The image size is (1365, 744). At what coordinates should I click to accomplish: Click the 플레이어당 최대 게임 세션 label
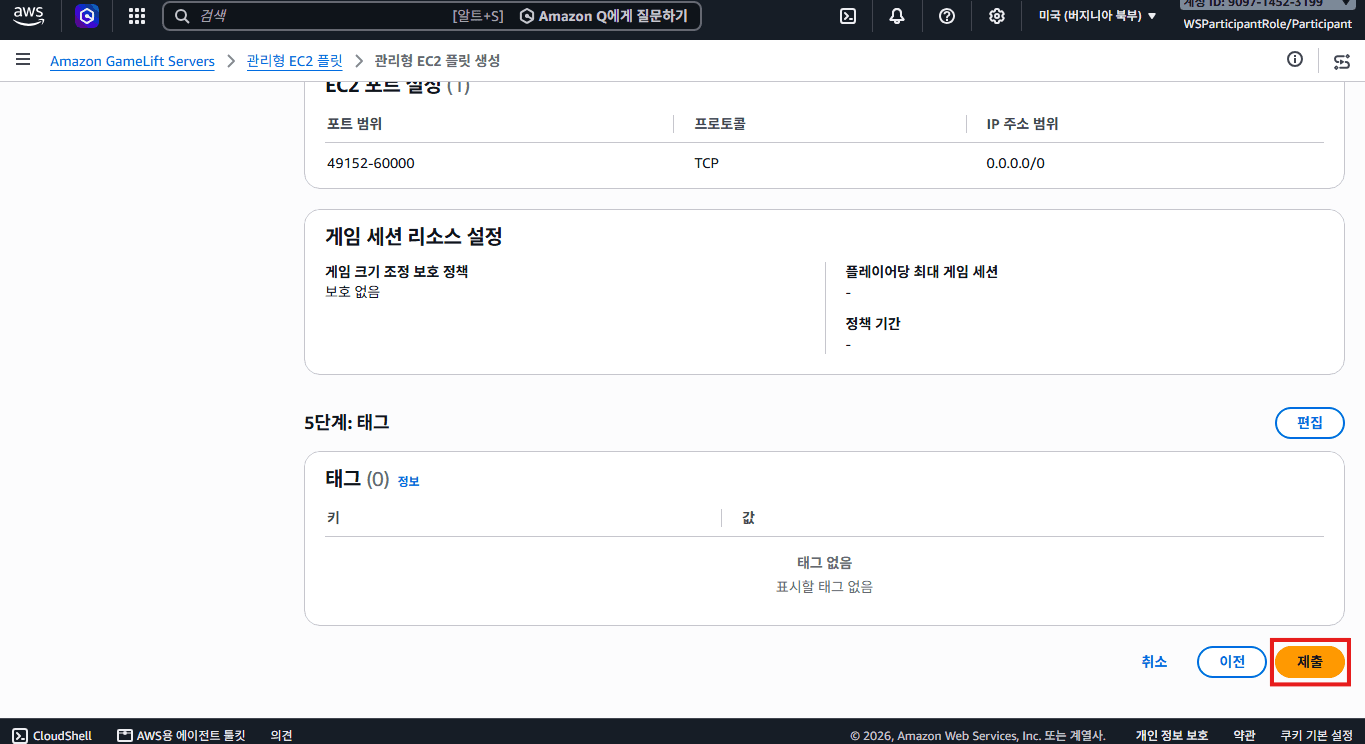click(x=921, y=271)
